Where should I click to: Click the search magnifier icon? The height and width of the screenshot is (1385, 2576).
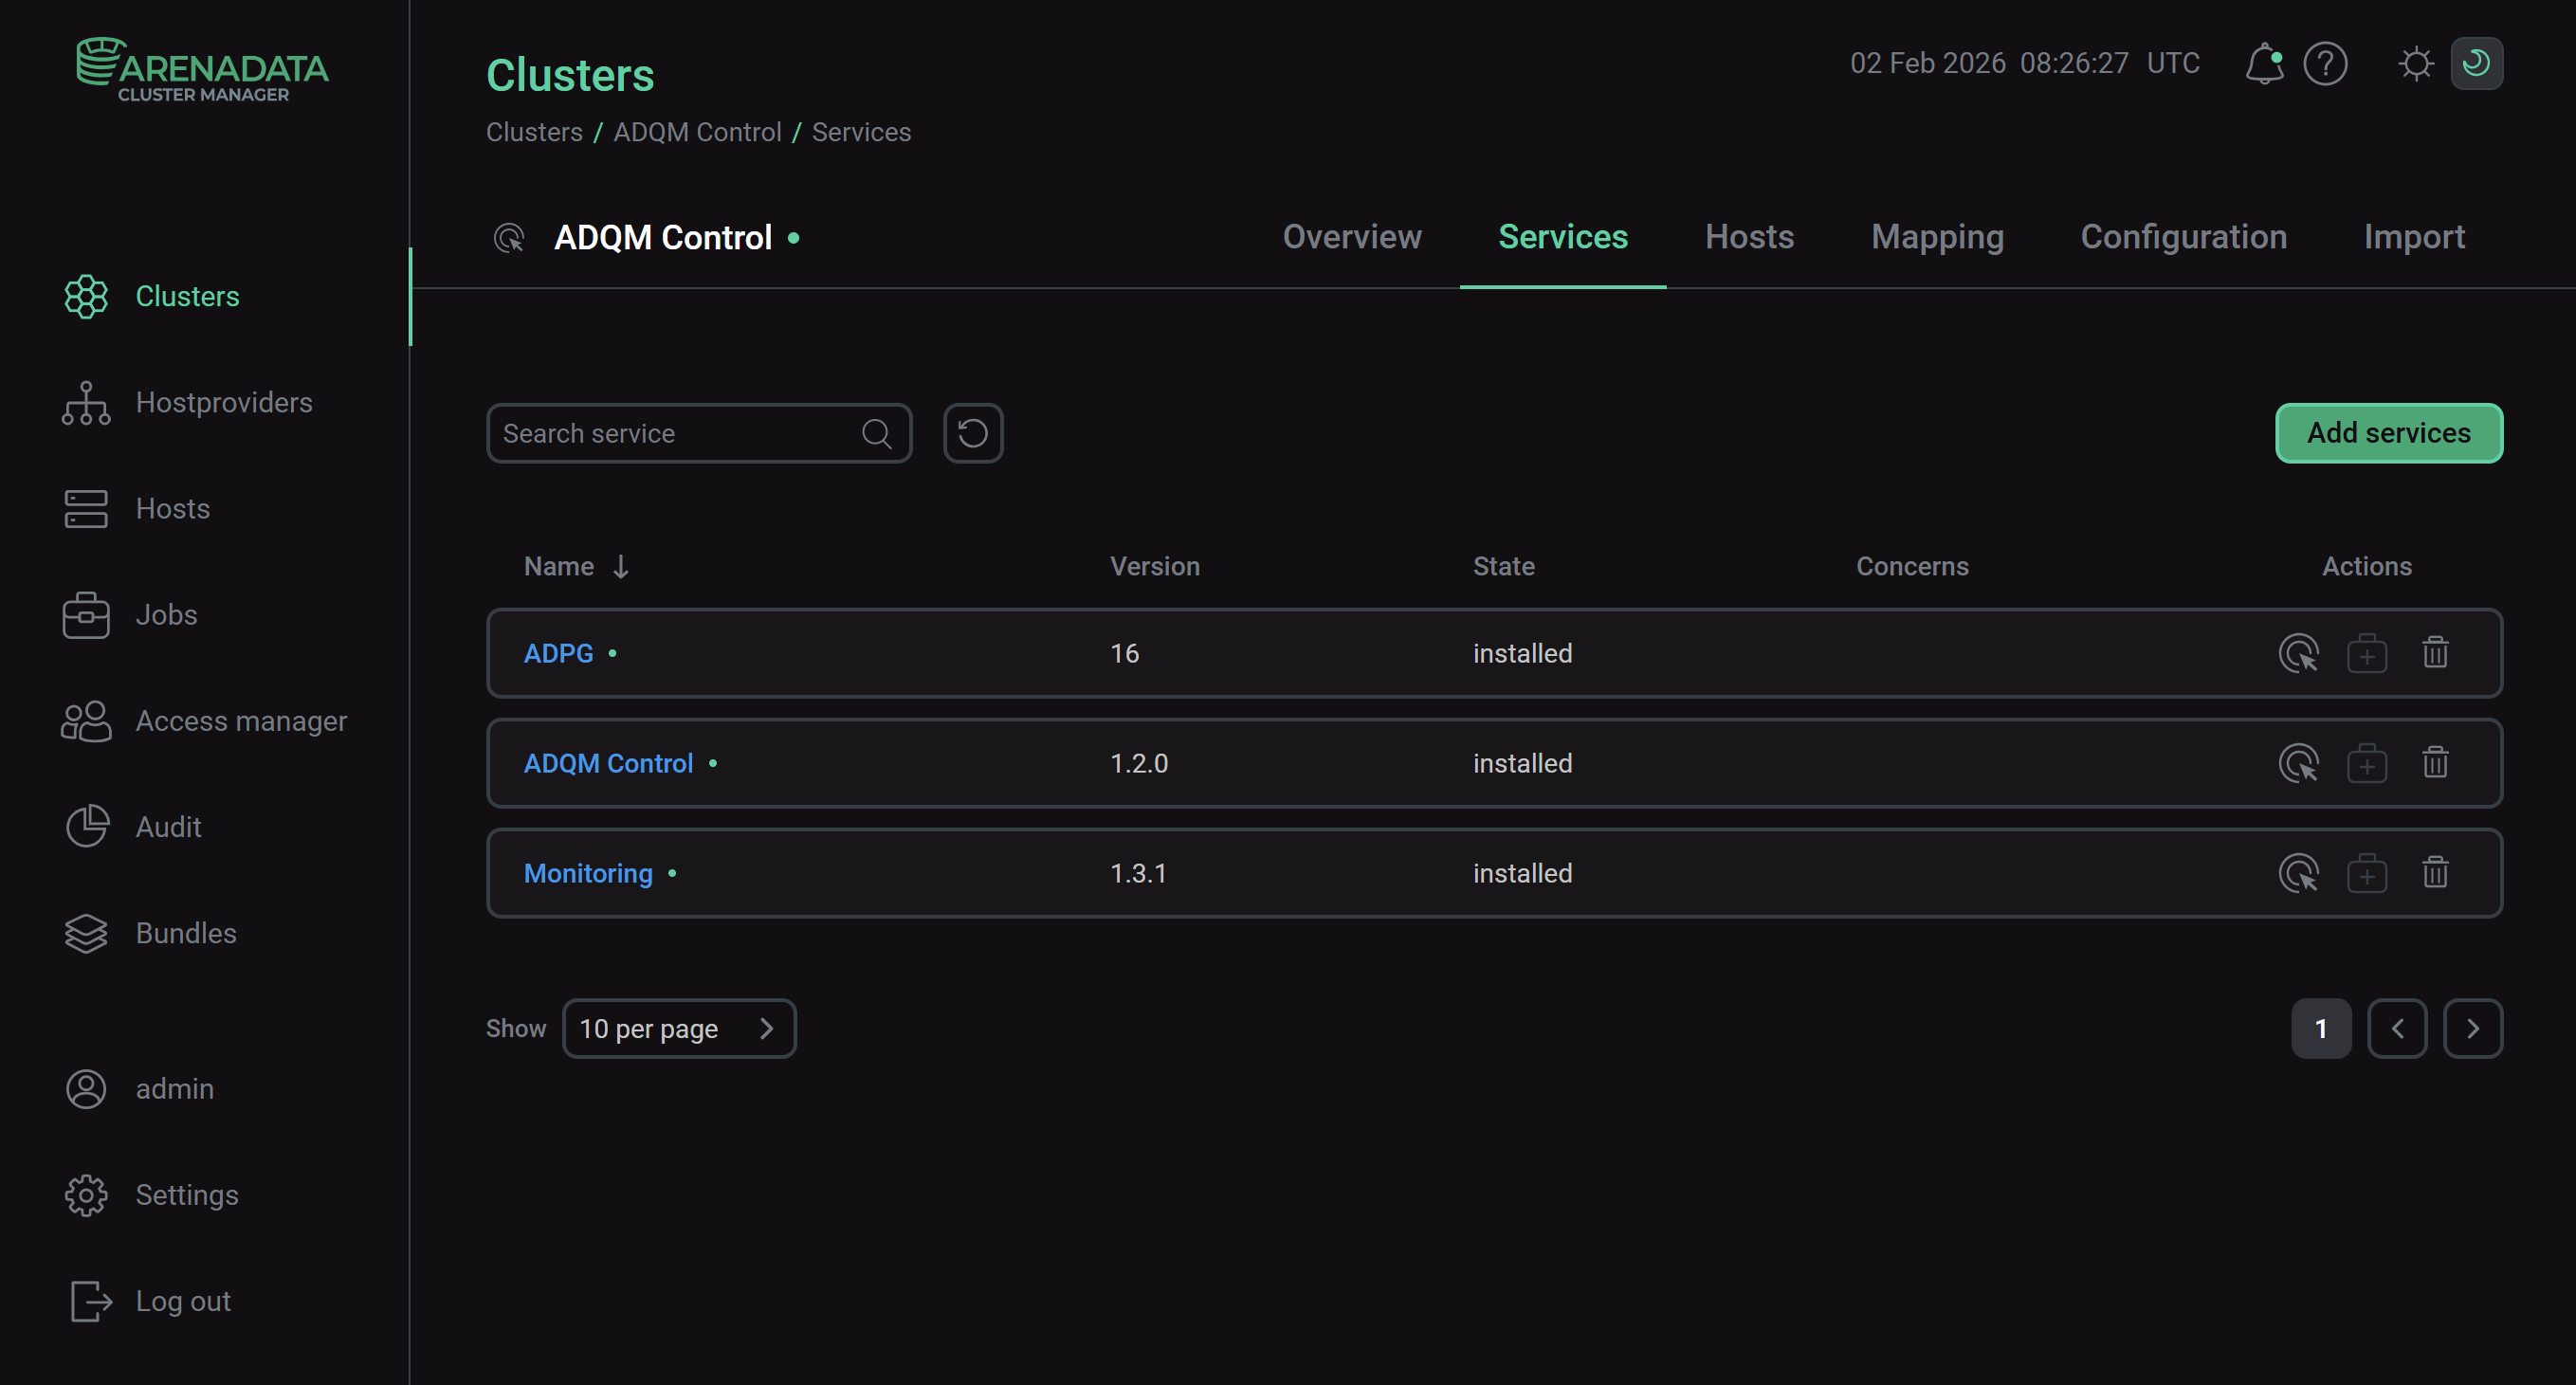876,433
